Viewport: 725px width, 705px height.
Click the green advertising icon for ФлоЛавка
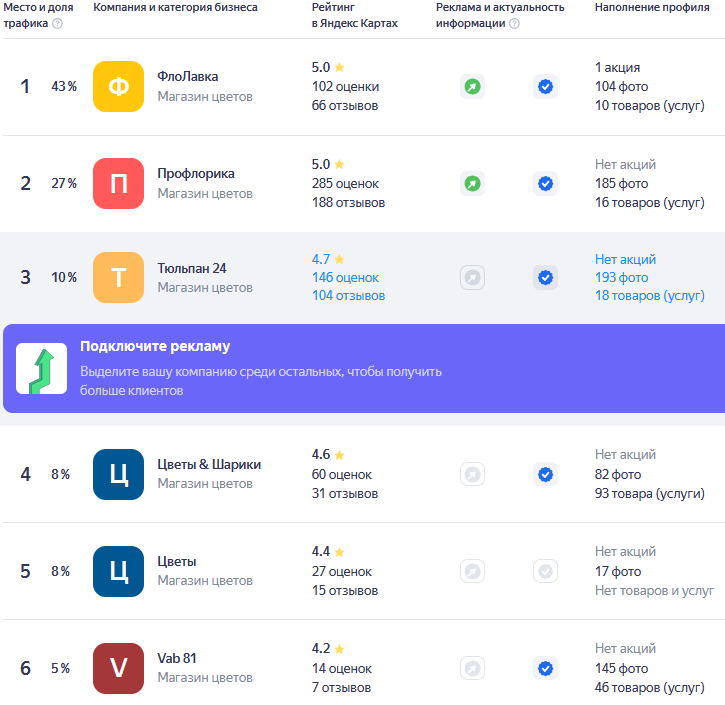click(x=472, y=87)
